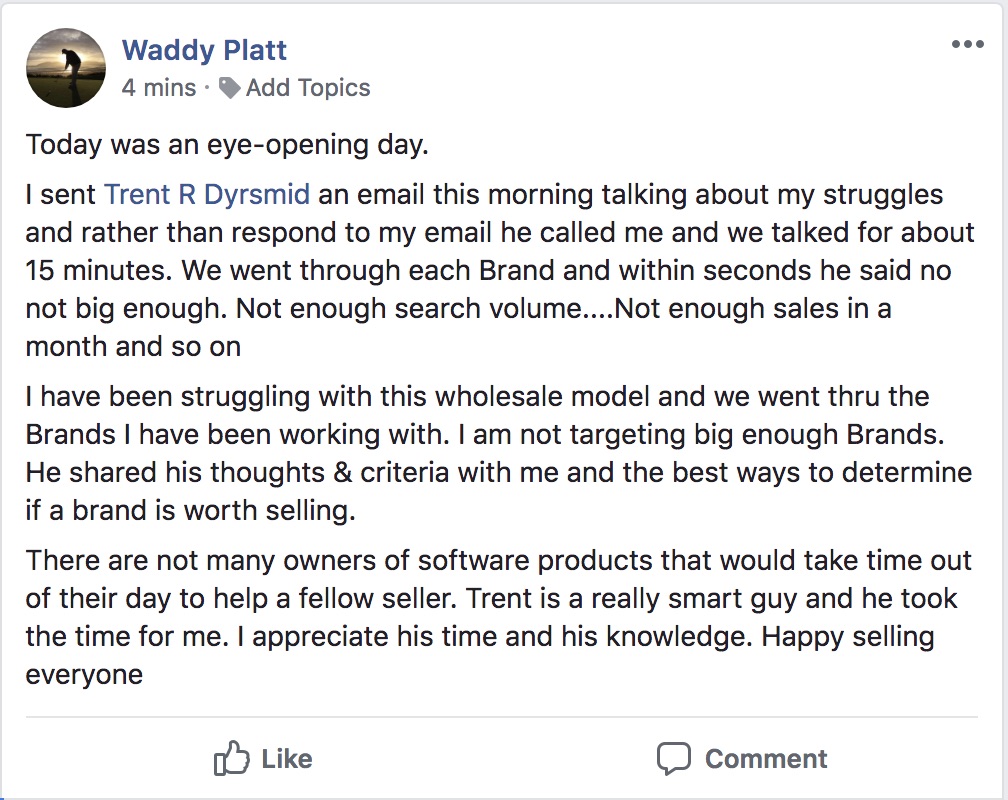
Task: Click the line 'Today was an eye-opening day.'
Action: pyautogui.click(x=227, y=145)
